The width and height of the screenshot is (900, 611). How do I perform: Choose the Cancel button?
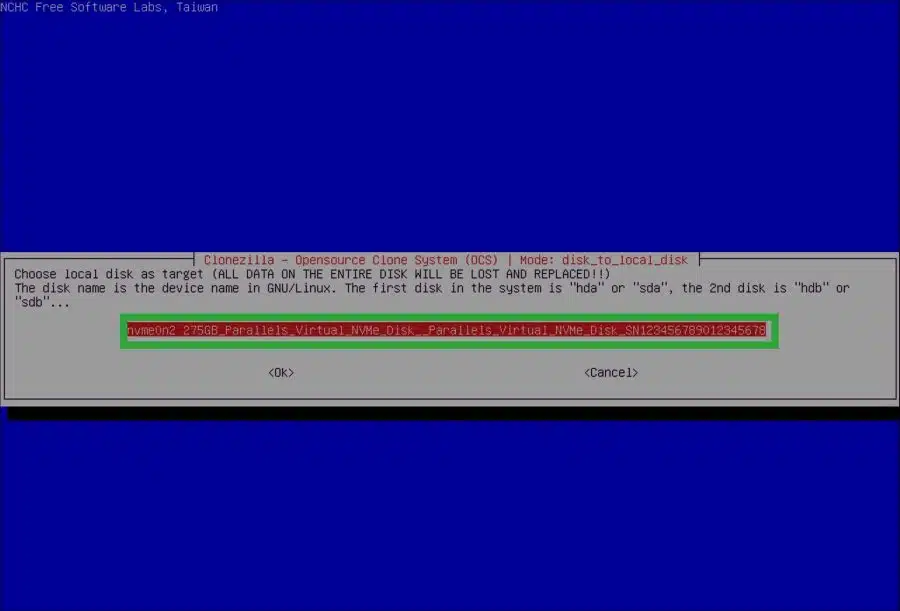tap(611, 373)
